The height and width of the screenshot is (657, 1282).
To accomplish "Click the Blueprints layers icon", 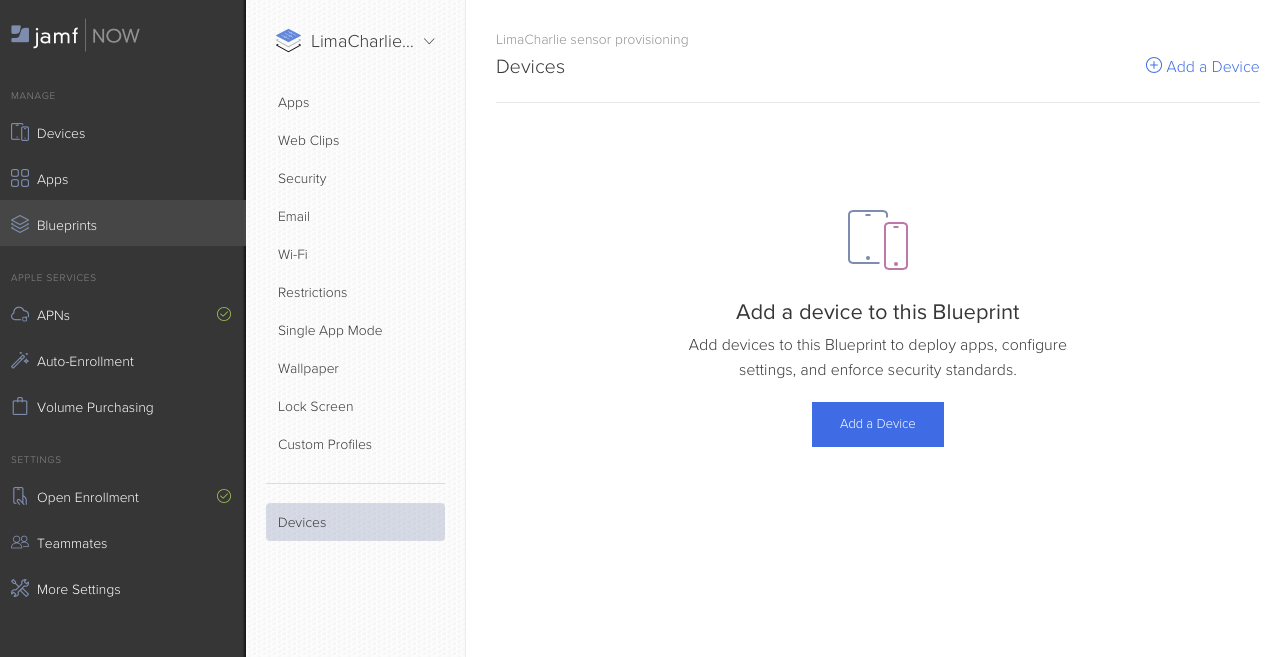I will 20,225.
